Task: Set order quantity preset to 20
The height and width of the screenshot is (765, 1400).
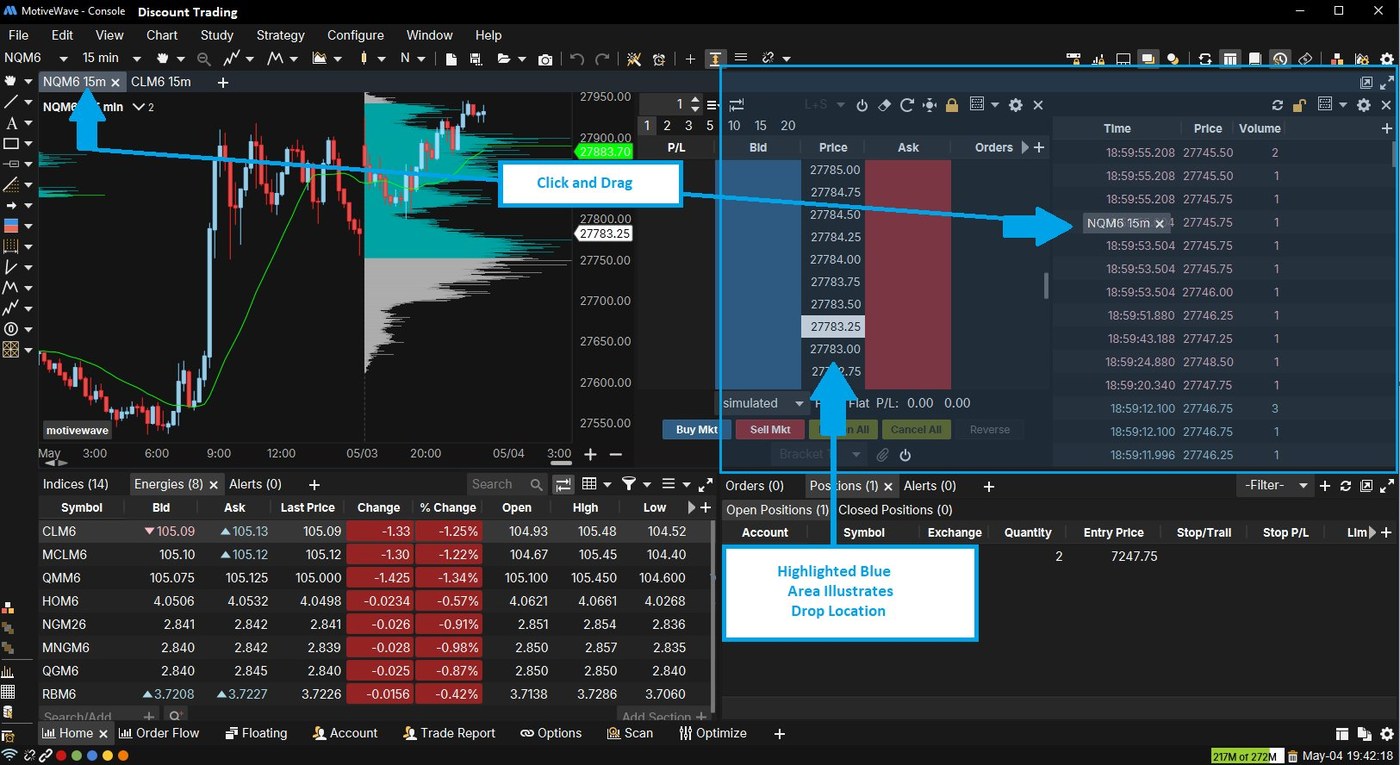Action: pyautogui.click(x=788, y=126)
